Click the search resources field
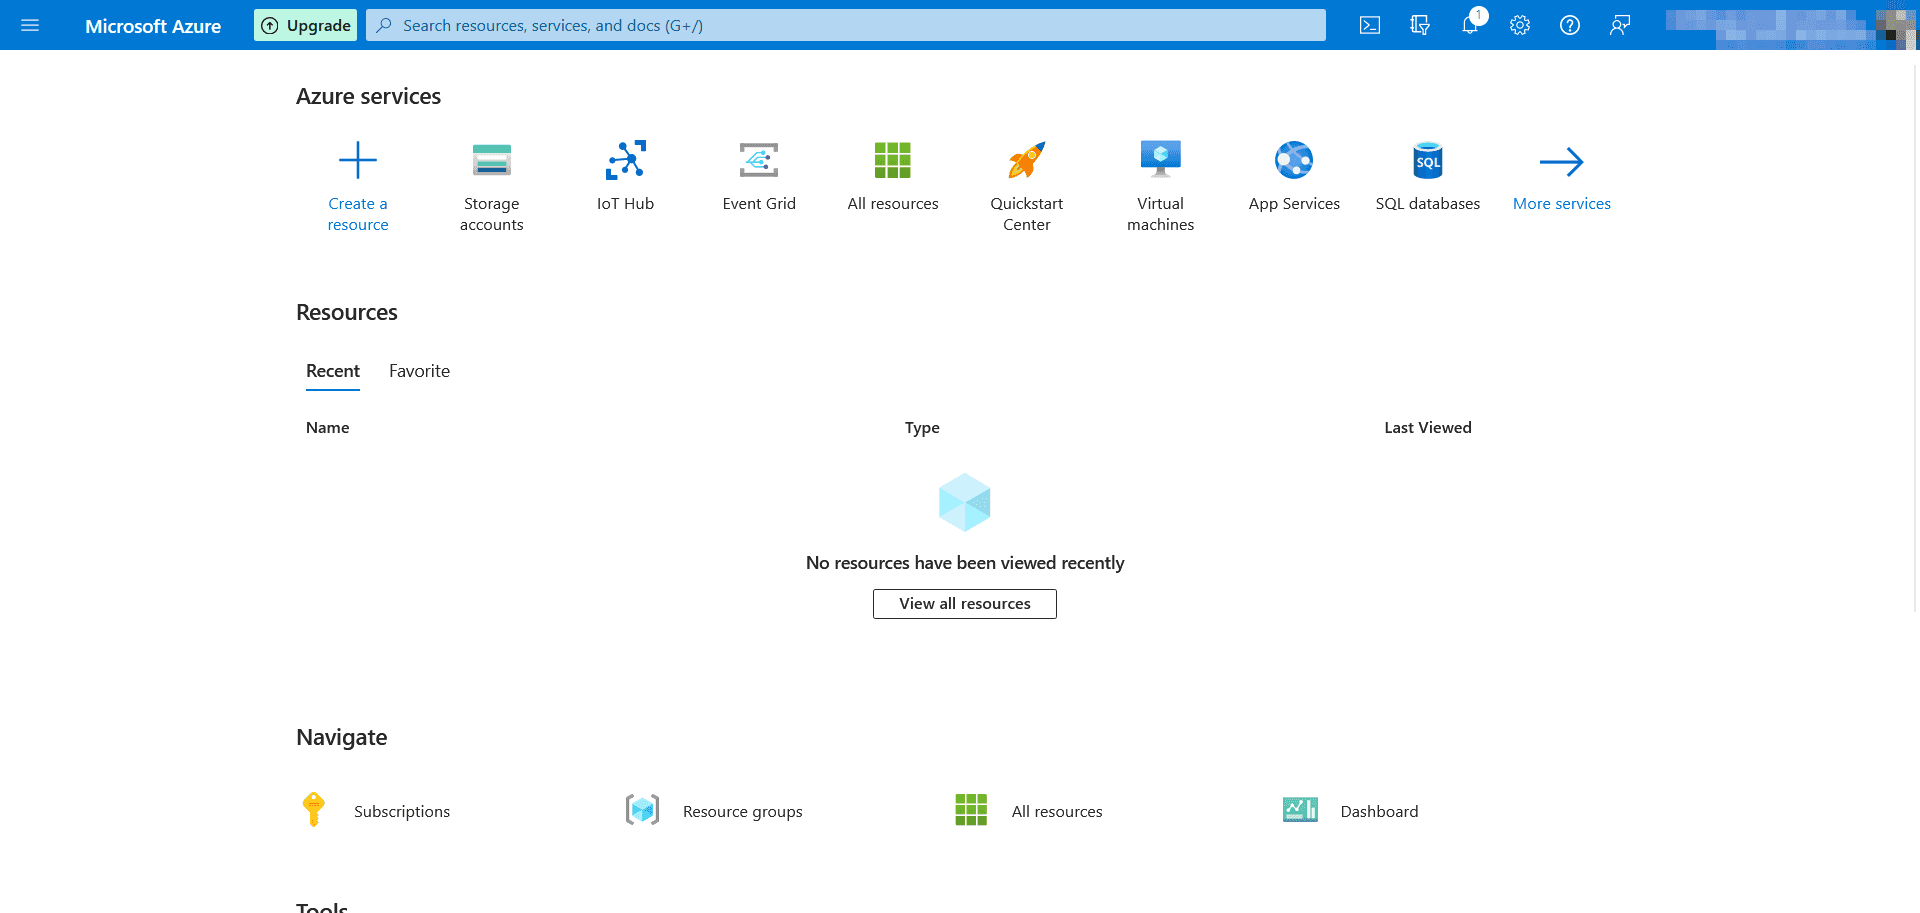1920x913 pixels. (845, 25)
